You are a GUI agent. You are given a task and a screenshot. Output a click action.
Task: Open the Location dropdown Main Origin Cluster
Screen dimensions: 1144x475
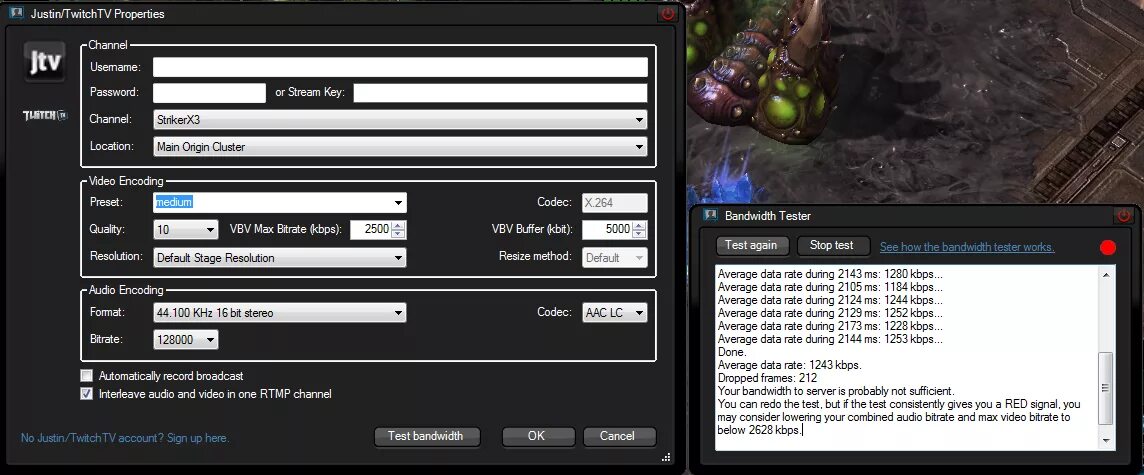(x=401, y=147)
